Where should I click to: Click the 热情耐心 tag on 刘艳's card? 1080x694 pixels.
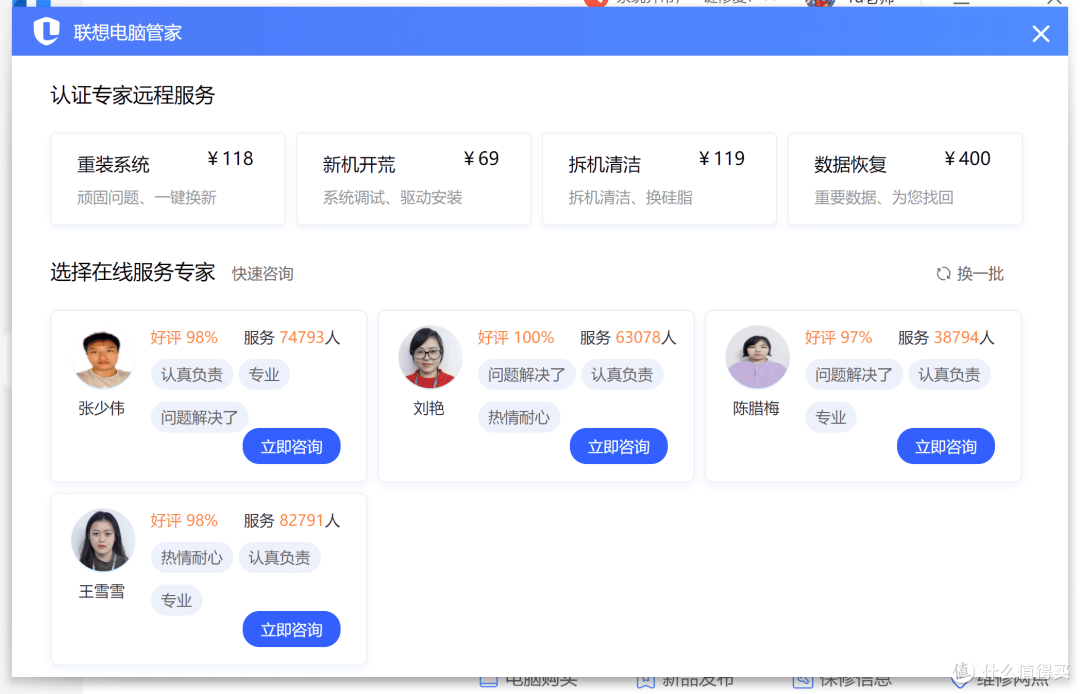click(519, 417)
